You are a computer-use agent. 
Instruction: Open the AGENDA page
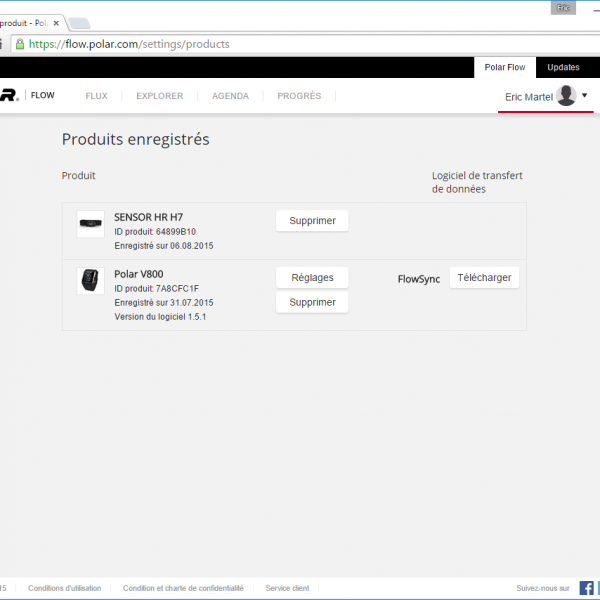[x=230, y=96]
